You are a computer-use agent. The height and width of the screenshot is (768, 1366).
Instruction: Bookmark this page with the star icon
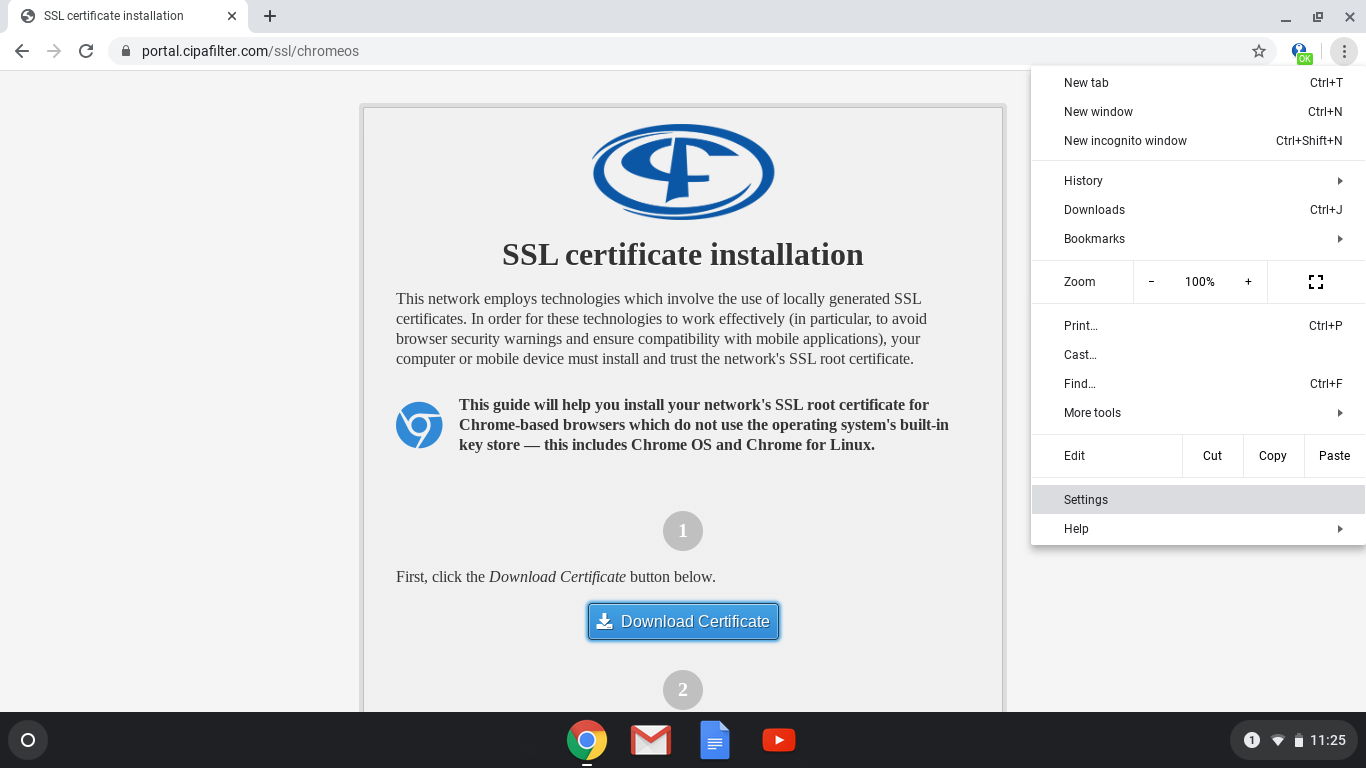(x=1259, y=51)
